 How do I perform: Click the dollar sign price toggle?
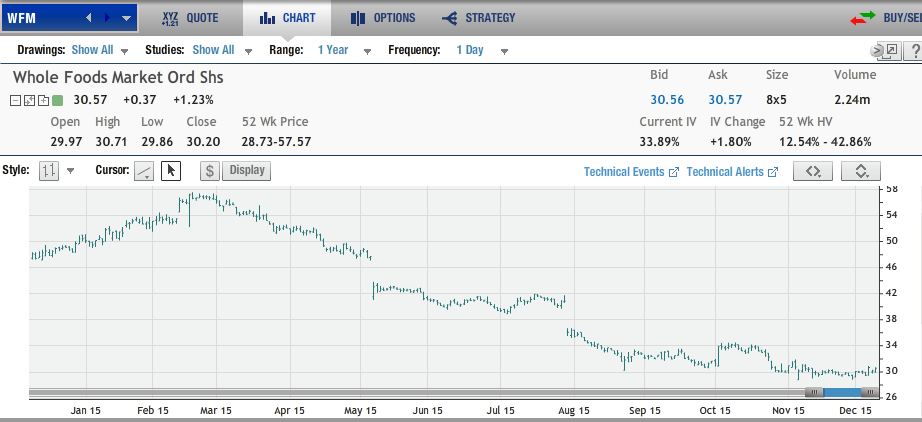210,171
